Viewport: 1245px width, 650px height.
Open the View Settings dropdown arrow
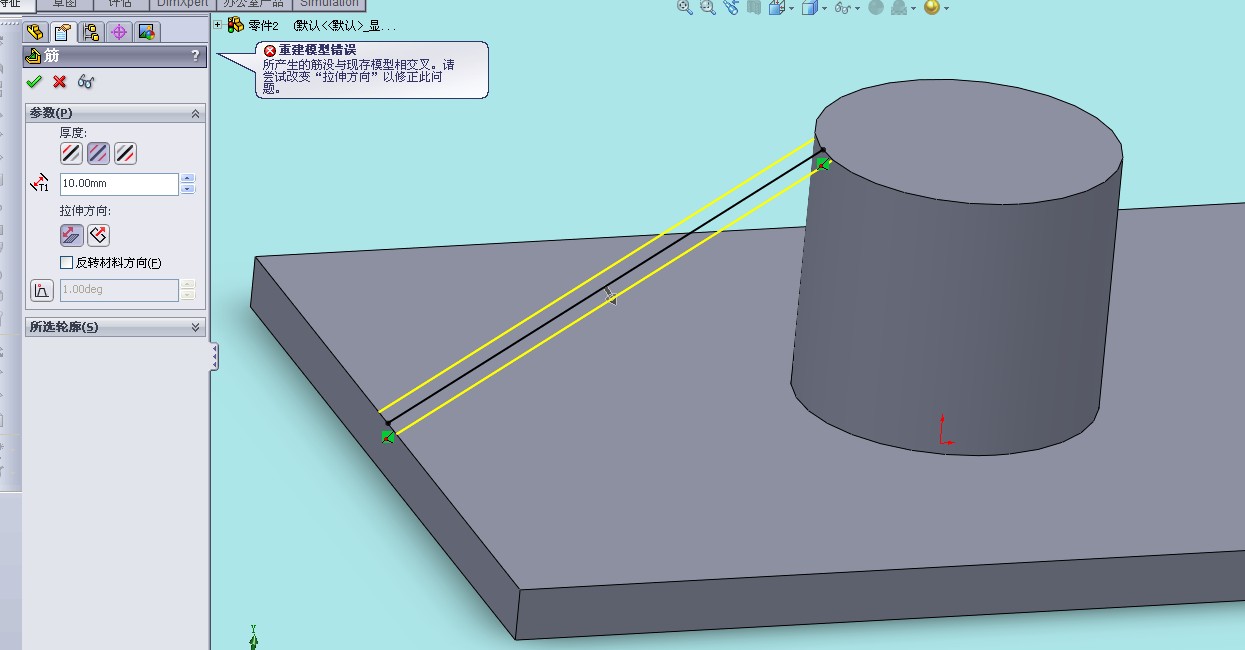[946, 9]
